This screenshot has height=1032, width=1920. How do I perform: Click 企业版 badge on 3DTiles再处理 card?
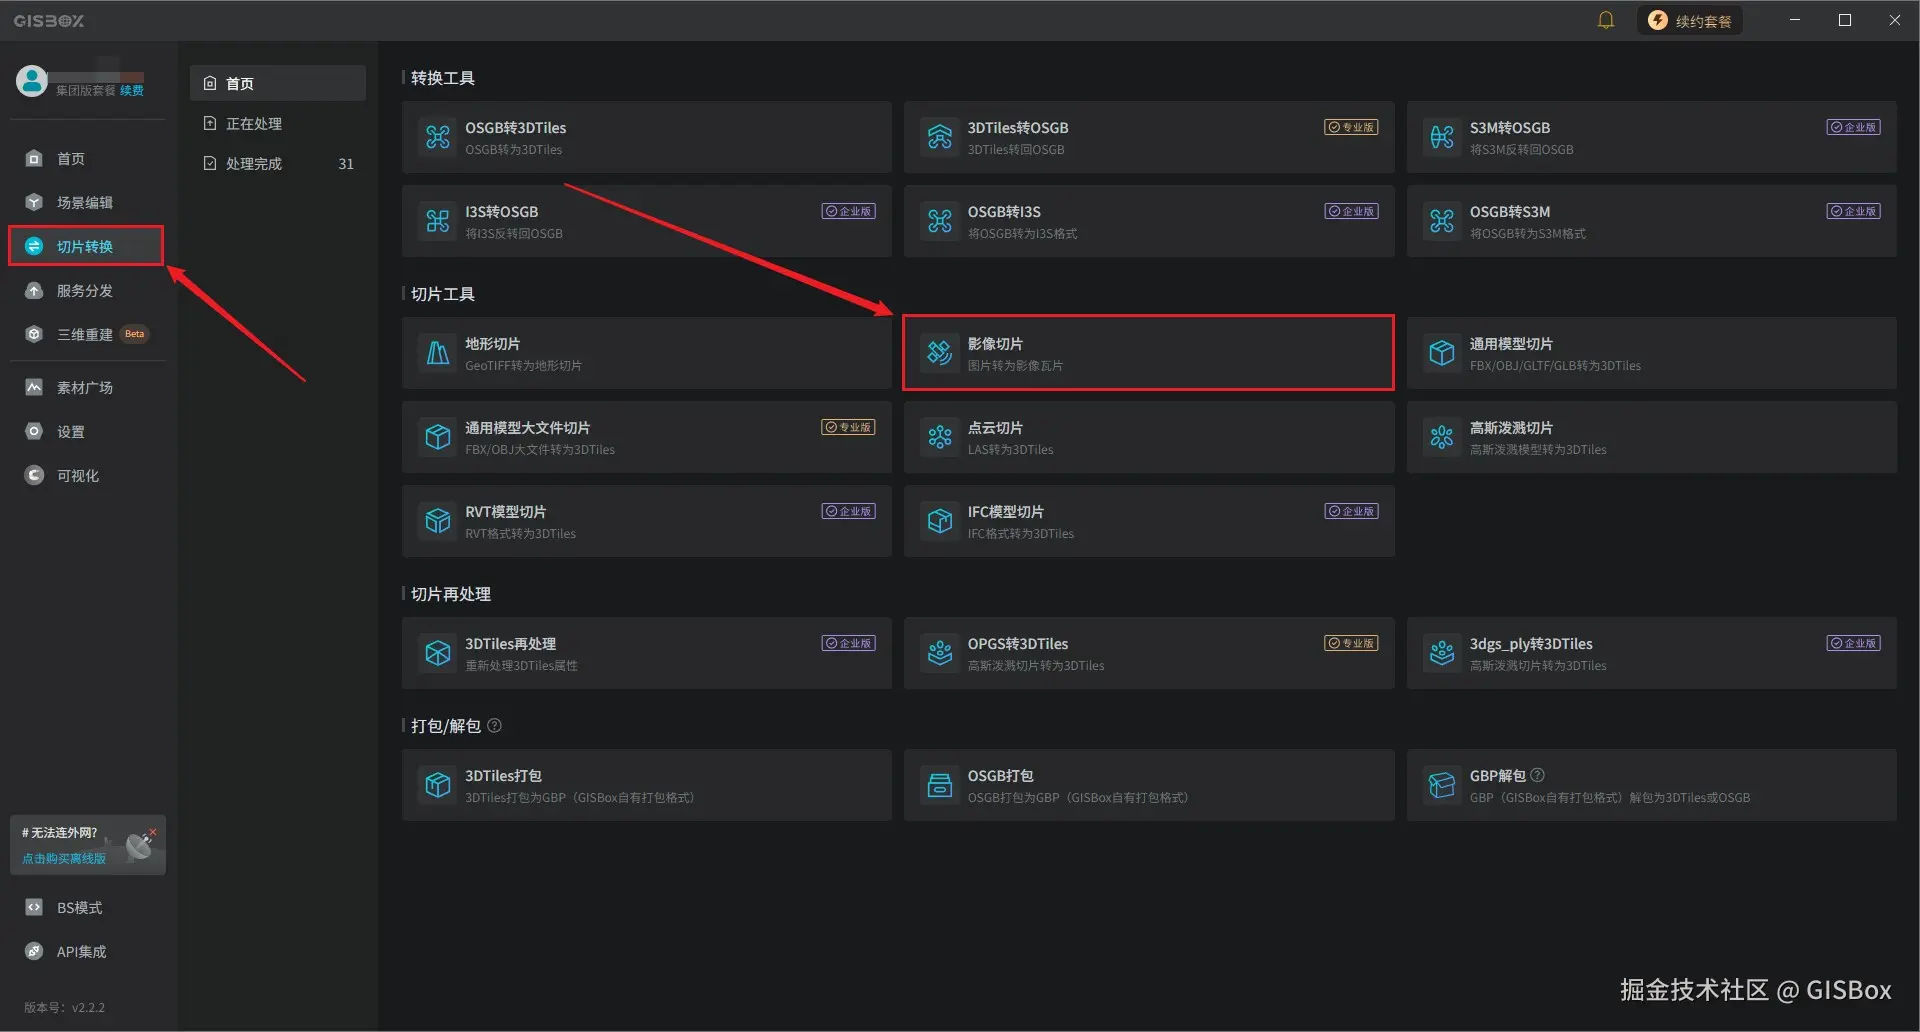pyautogui.click(x=849, y=643)
